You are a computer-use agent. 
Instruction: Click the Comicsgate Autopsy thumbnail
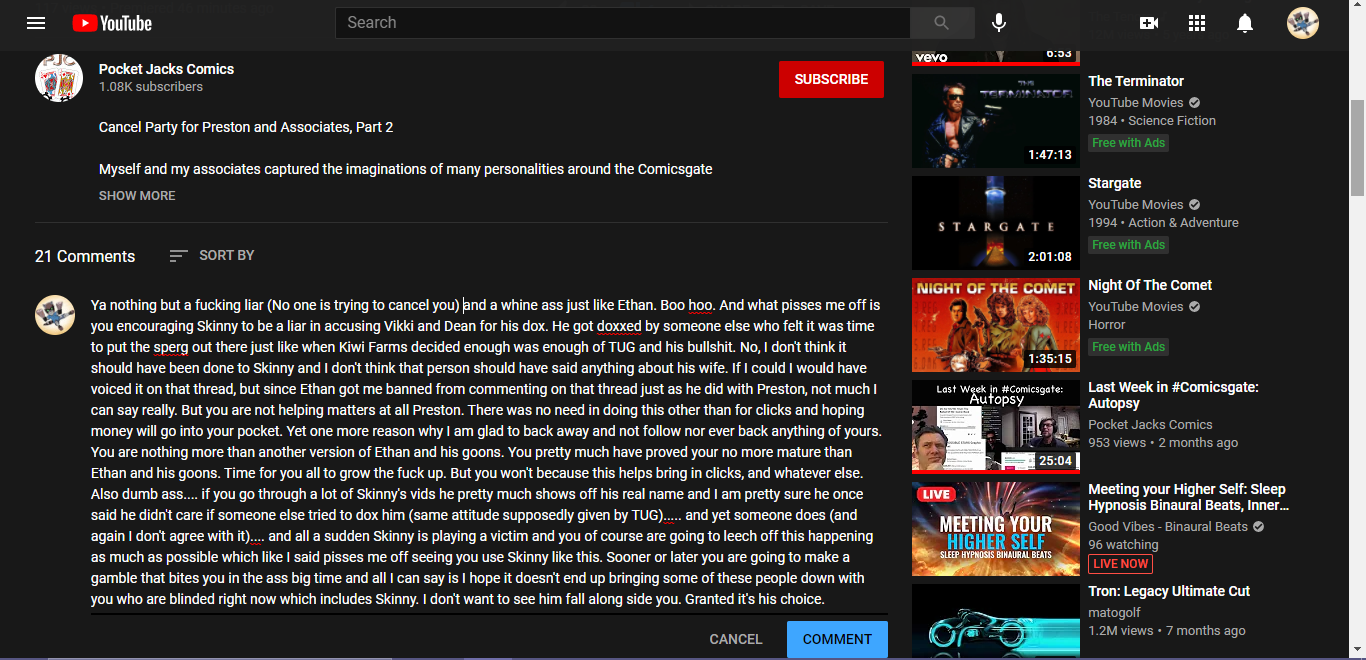(x=996, y=427)
